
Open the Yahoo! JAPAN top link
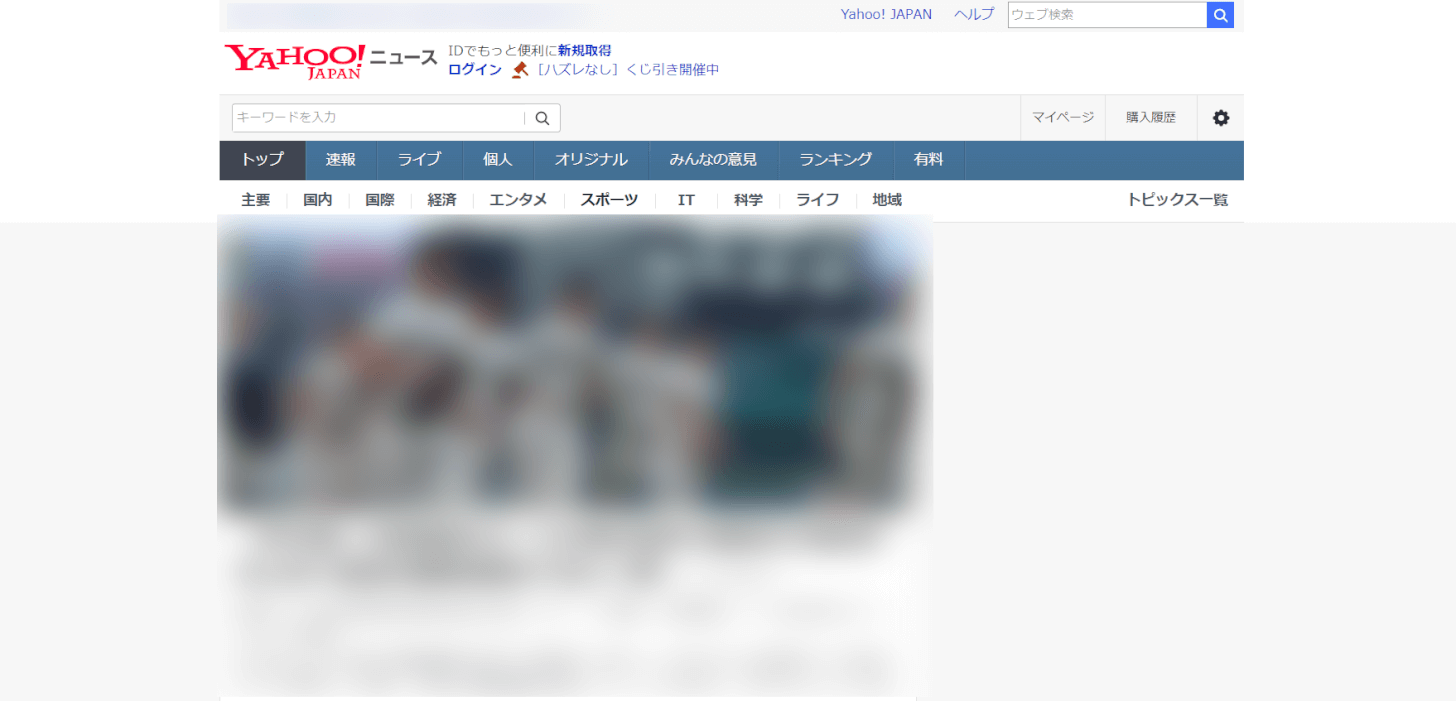tap(886, 14)
